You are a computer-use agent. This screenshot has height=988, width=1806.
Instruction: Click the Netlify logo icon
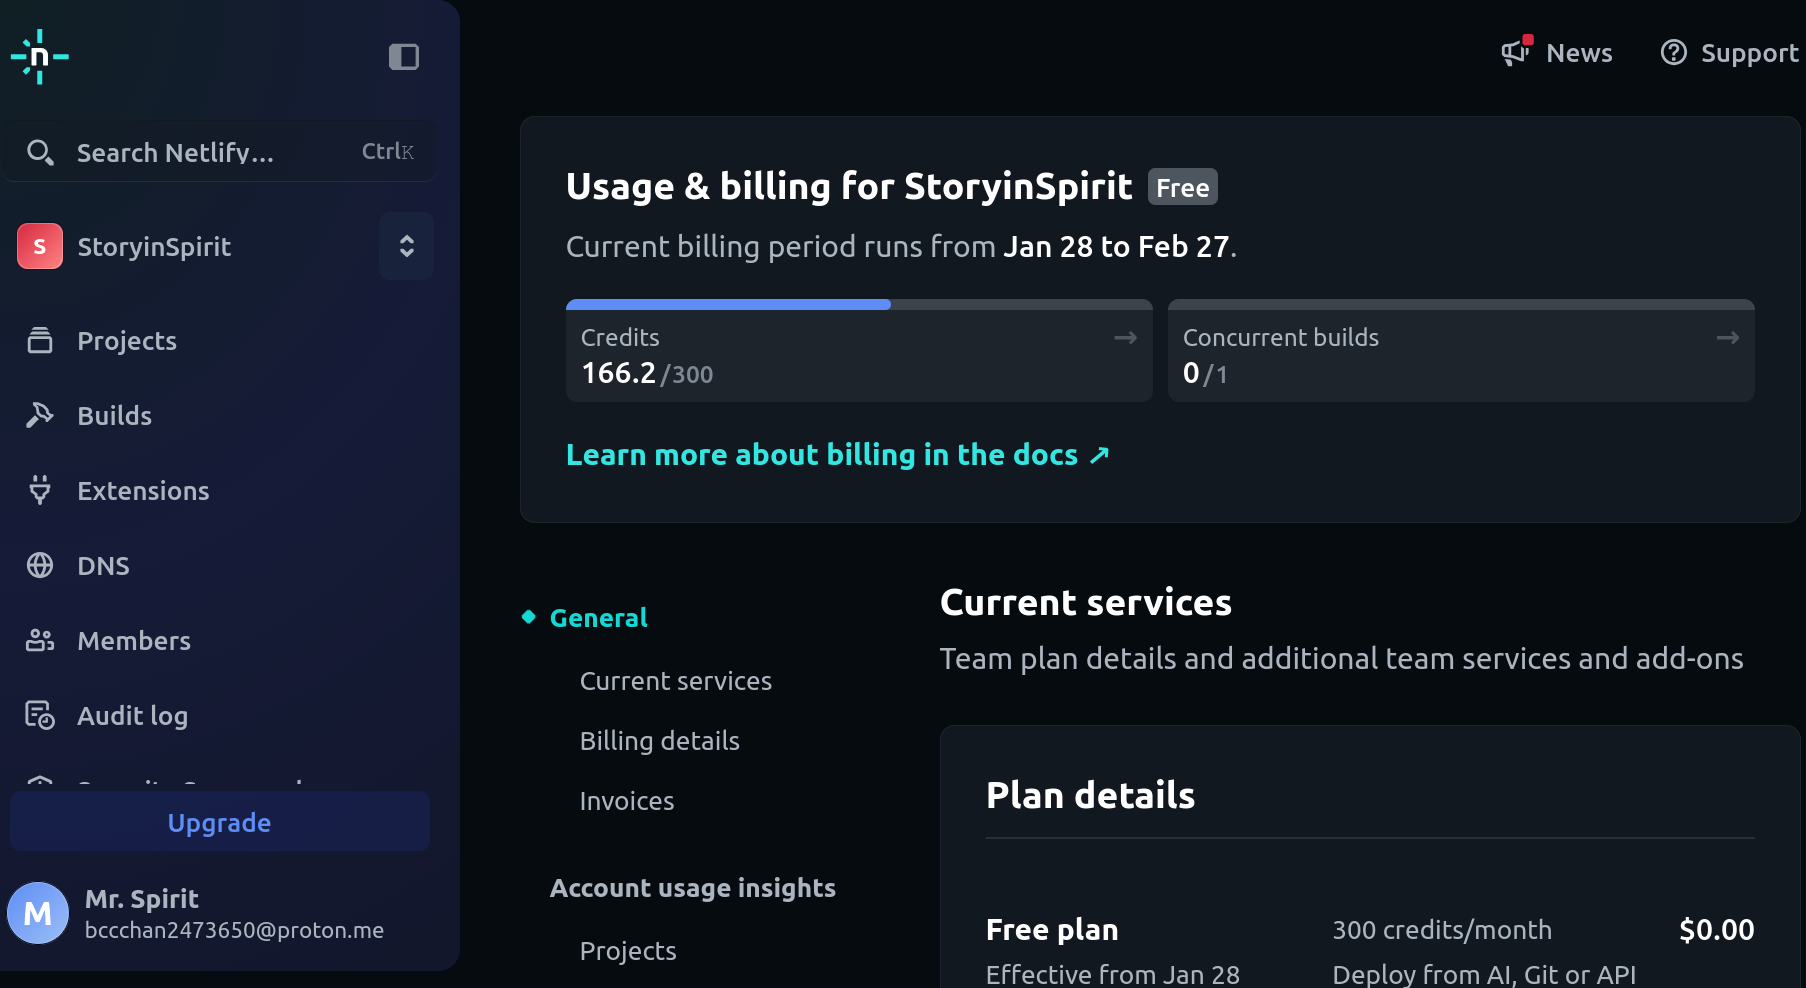point(39,57)
